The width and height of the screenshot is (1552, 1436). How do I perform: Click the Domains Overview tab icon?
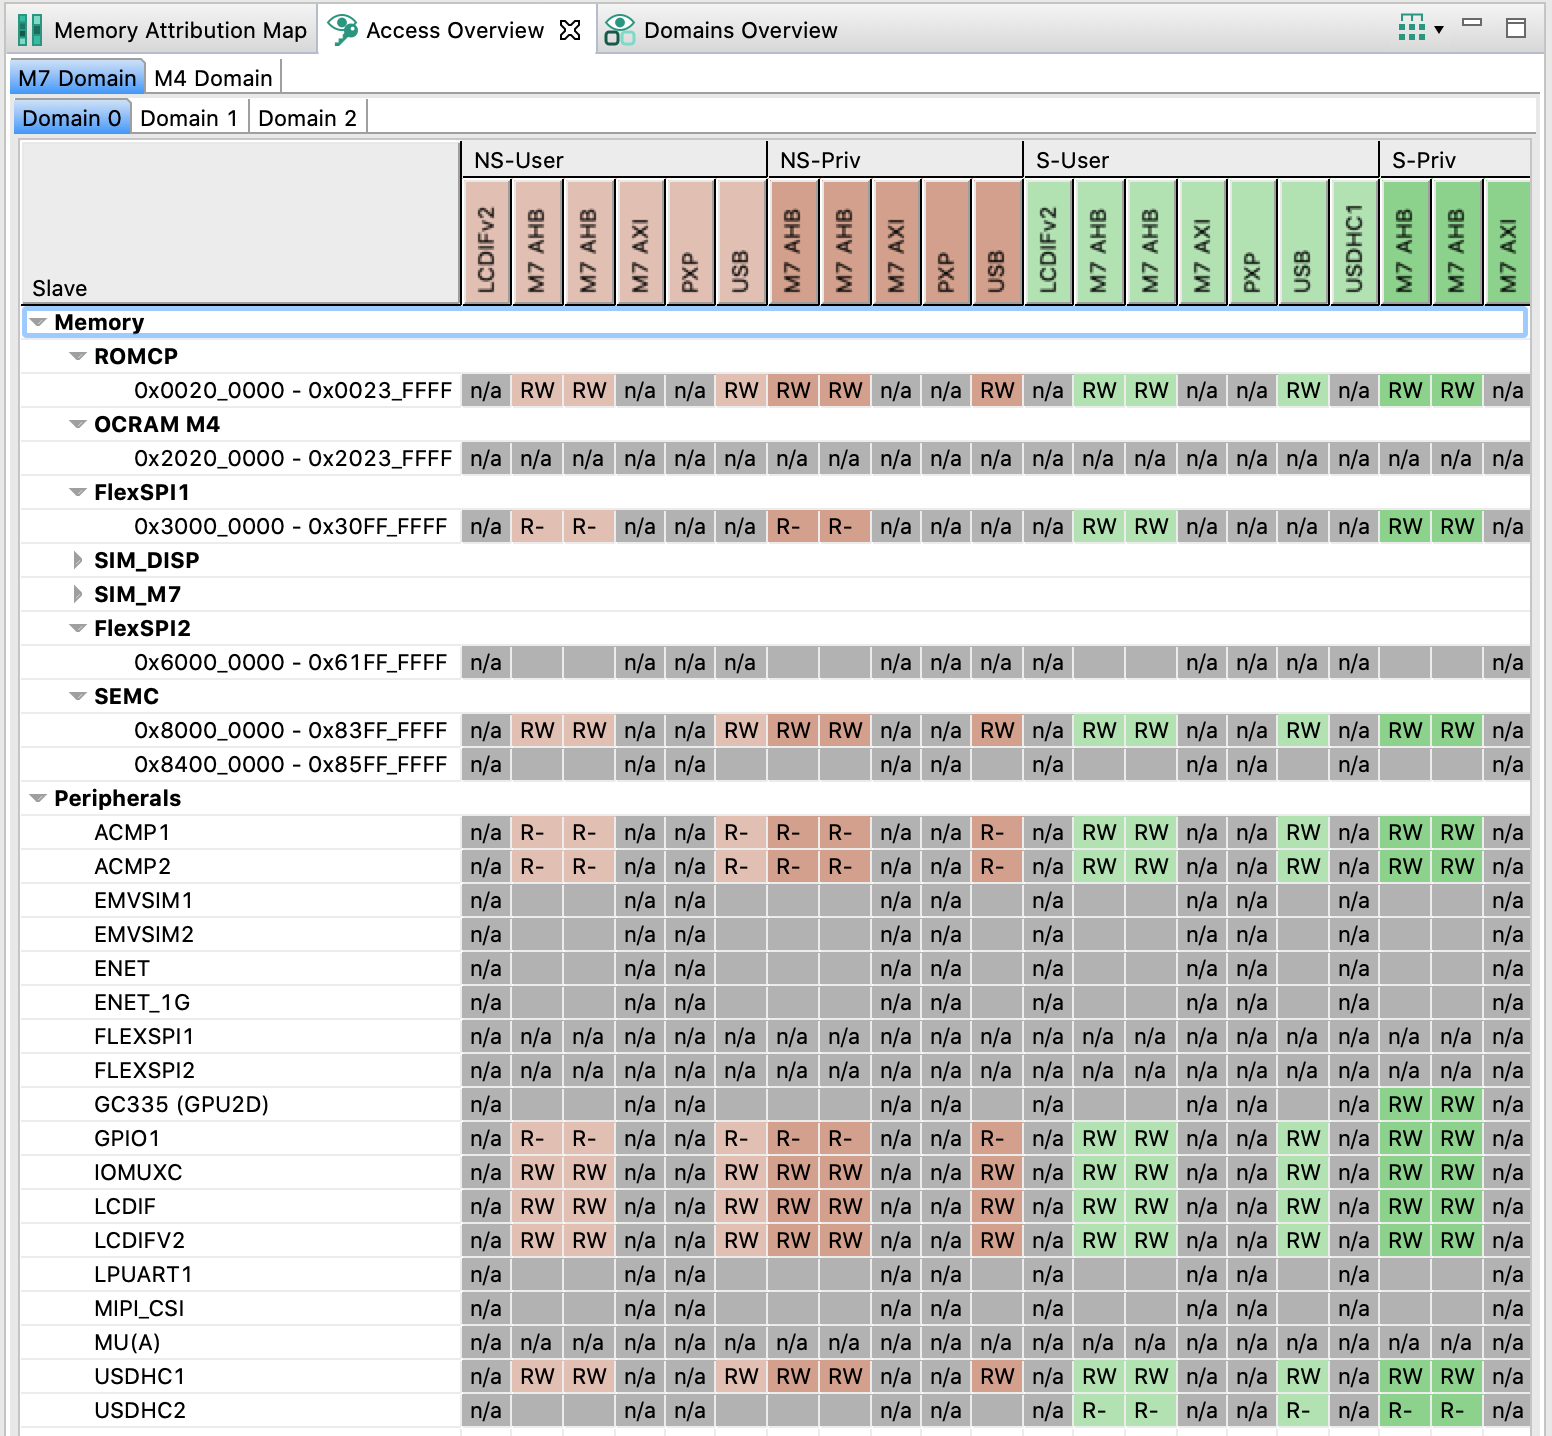click(619, 30)
